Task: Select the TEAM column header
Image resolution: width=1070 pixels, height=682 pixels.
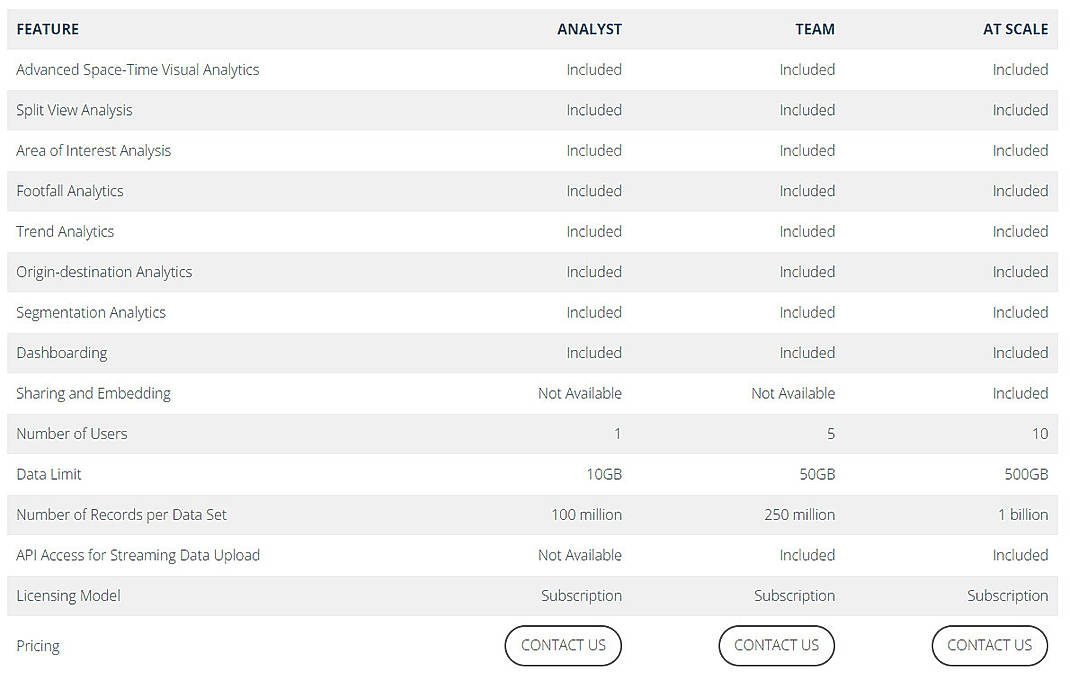Action: tap(815, 29)
